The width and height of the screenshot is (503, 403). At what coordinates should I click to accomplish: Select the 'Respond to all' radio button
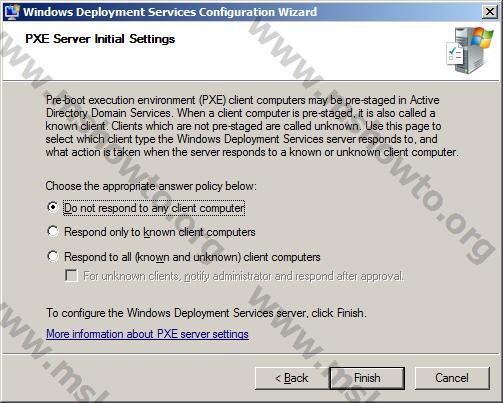coord(53,256)
